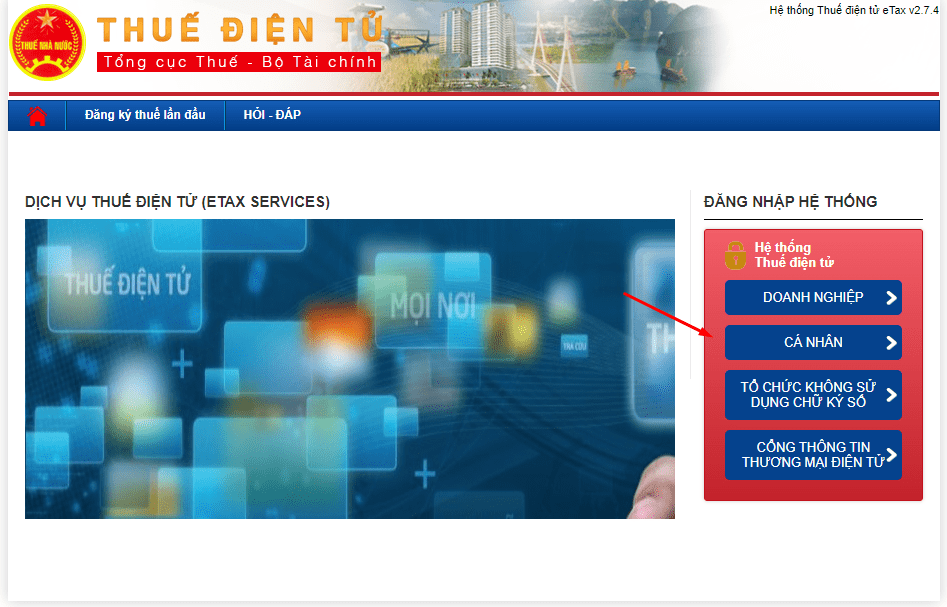Screen dimensions: 947x607
Task: Go to CỔNG THÔNG TIN THƯƠNG MẠI ĐIỆN TỬ
Action: 806,455
